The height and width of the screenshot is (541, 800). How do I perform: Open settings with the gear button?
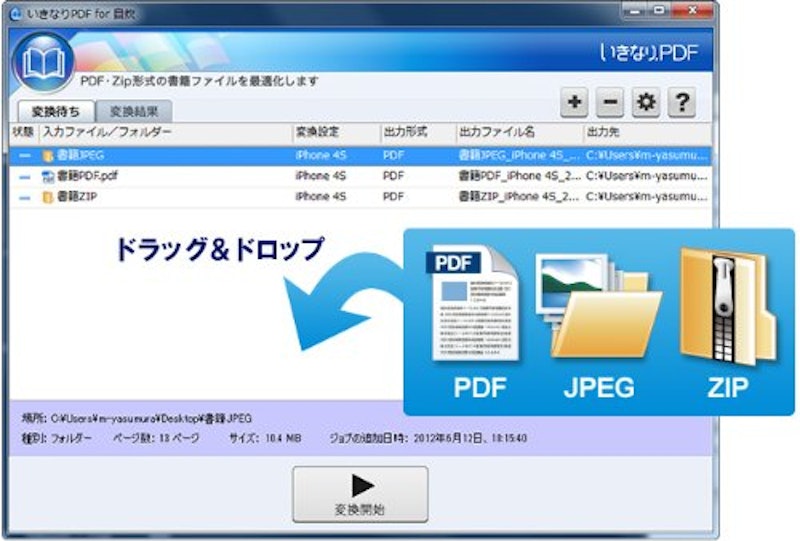click(646, 102)
